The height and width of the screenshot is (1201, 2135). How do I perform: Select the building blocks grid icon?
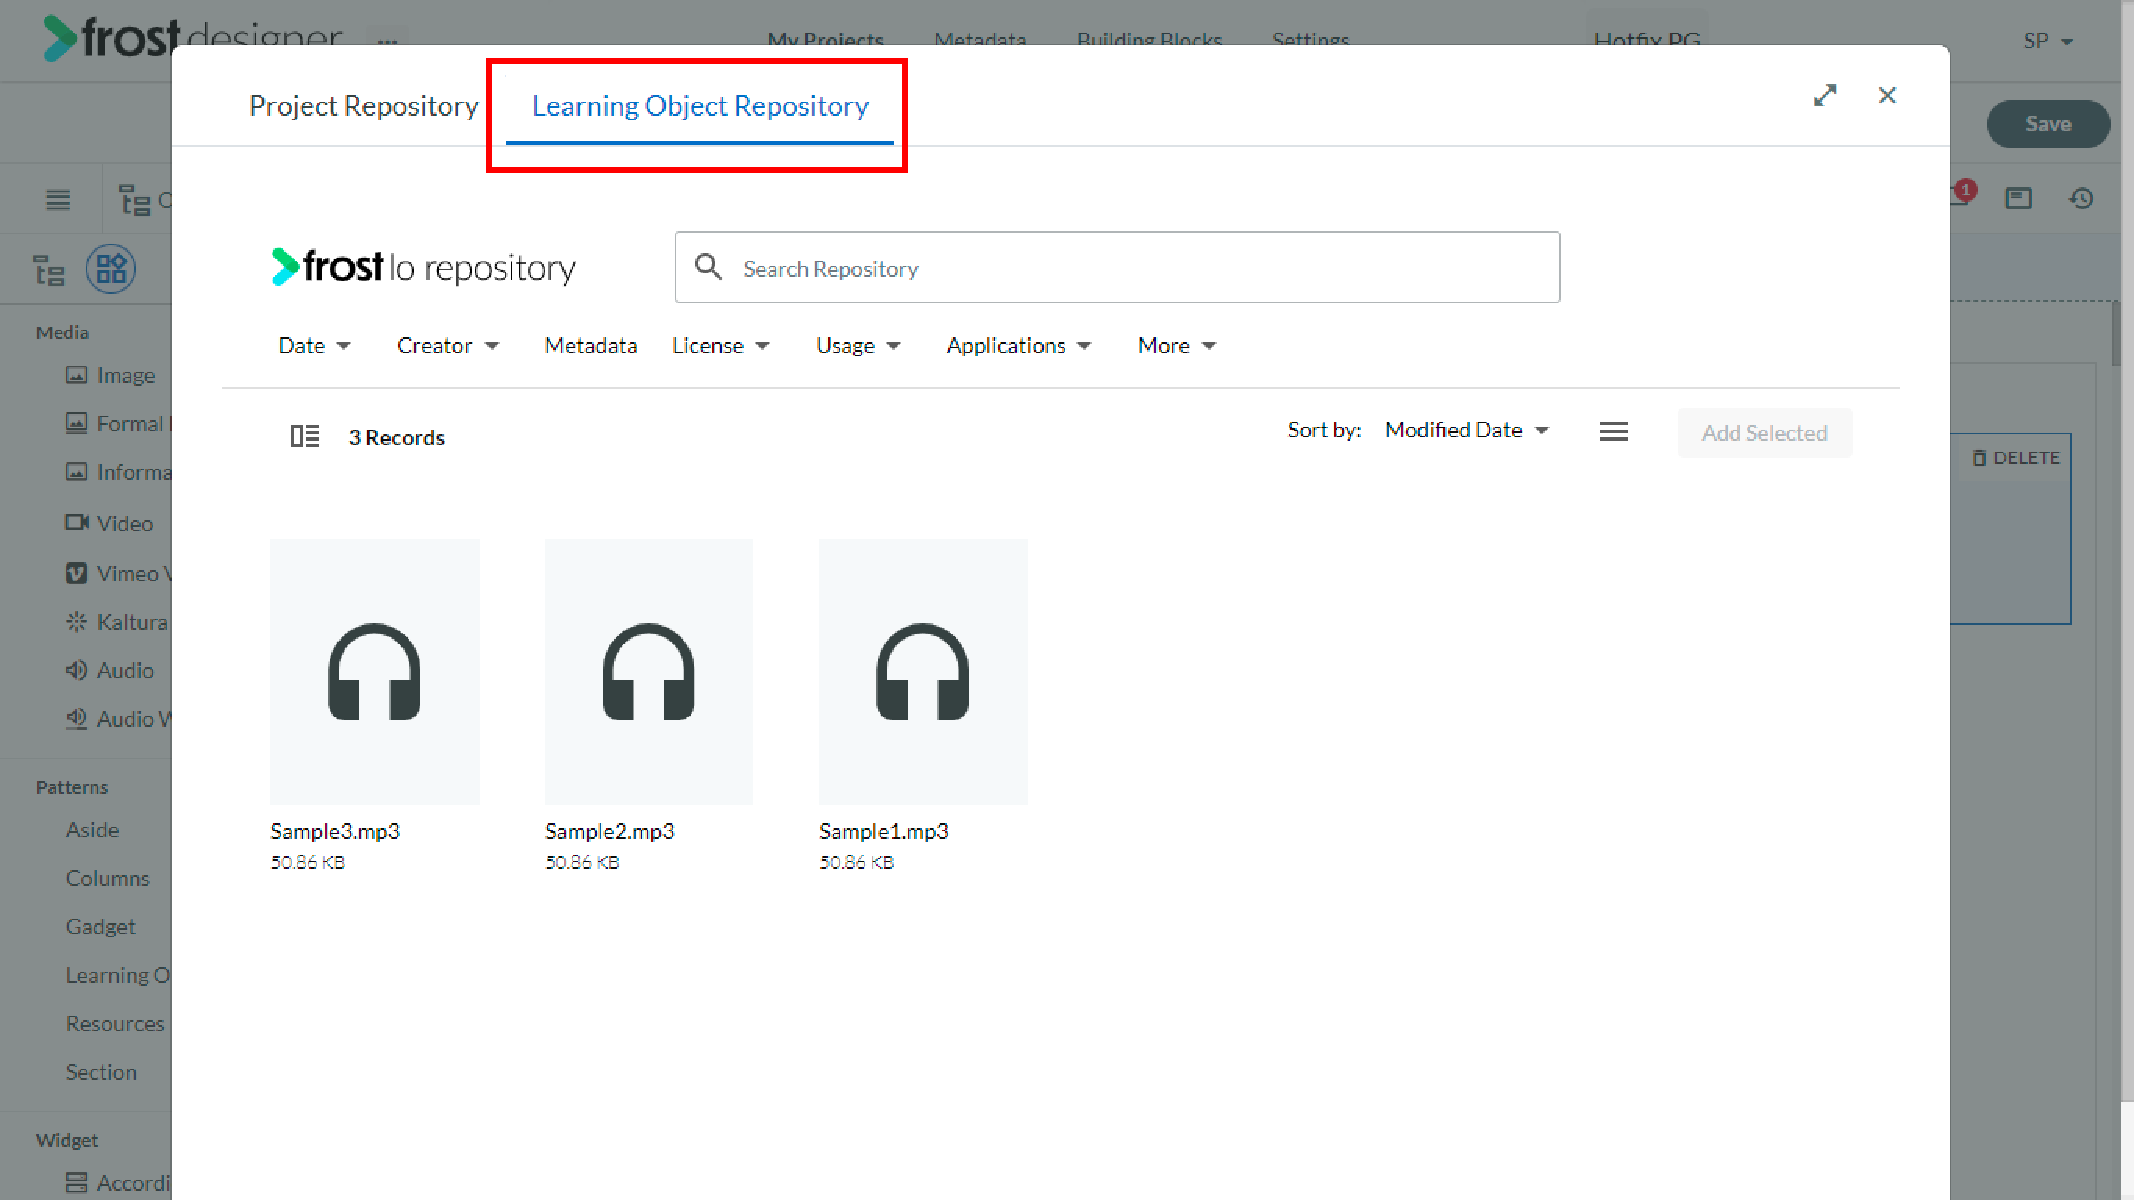pos(111,269)
